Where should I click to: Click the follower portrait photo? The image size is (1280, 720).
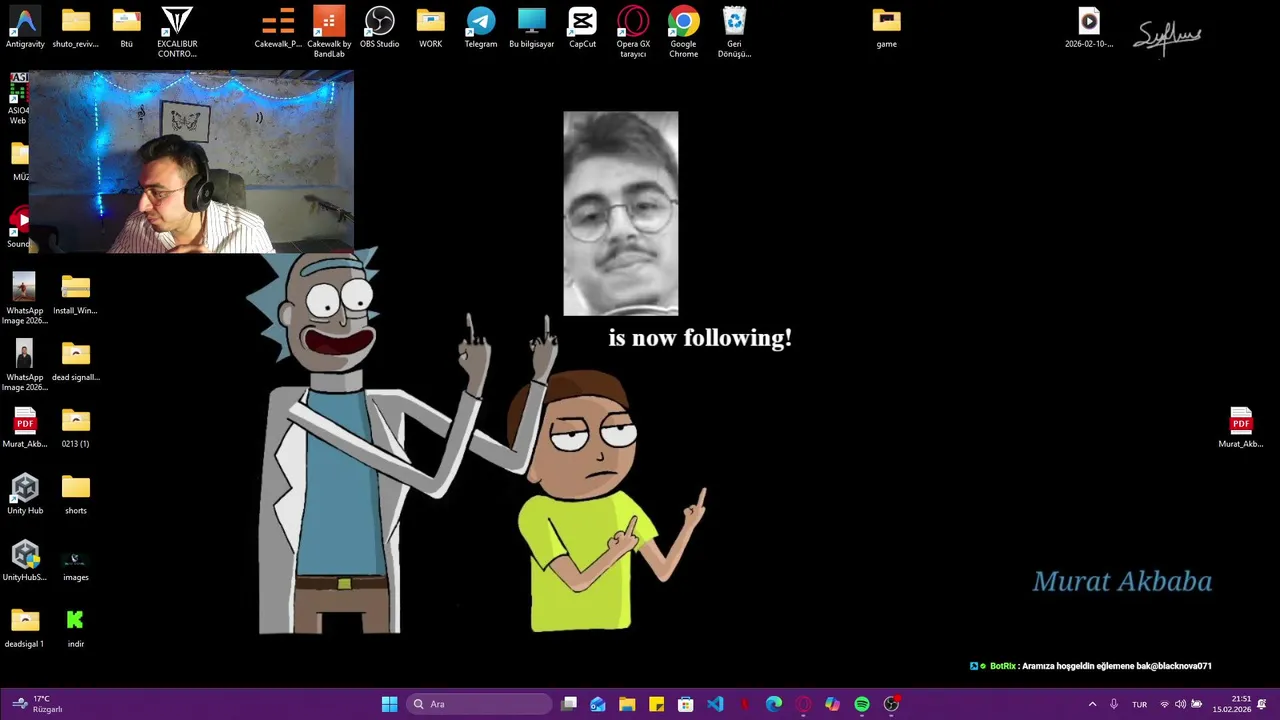[620, 214]
